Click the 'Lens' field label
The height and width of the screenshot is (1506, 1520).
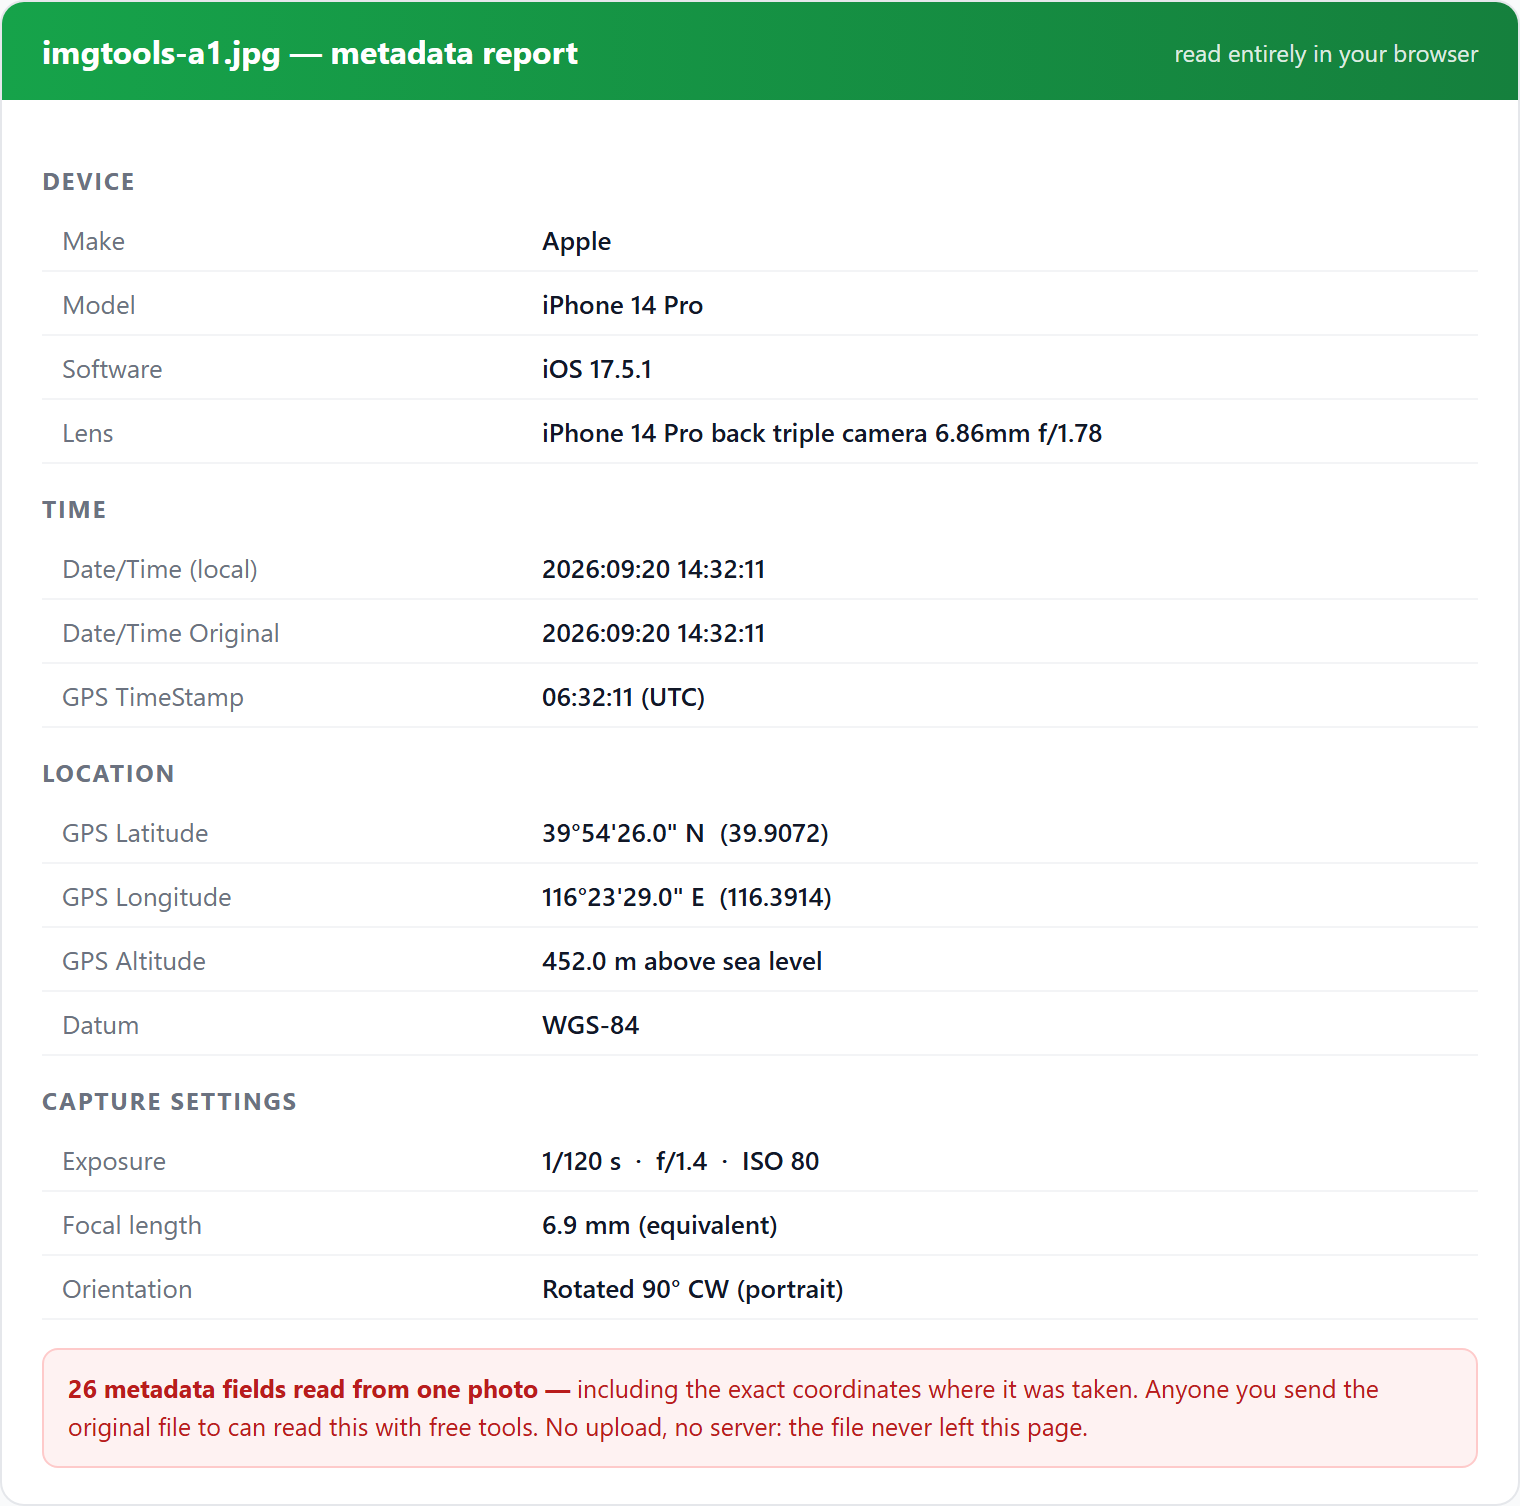pyautogui.click(x=88, y=433)
